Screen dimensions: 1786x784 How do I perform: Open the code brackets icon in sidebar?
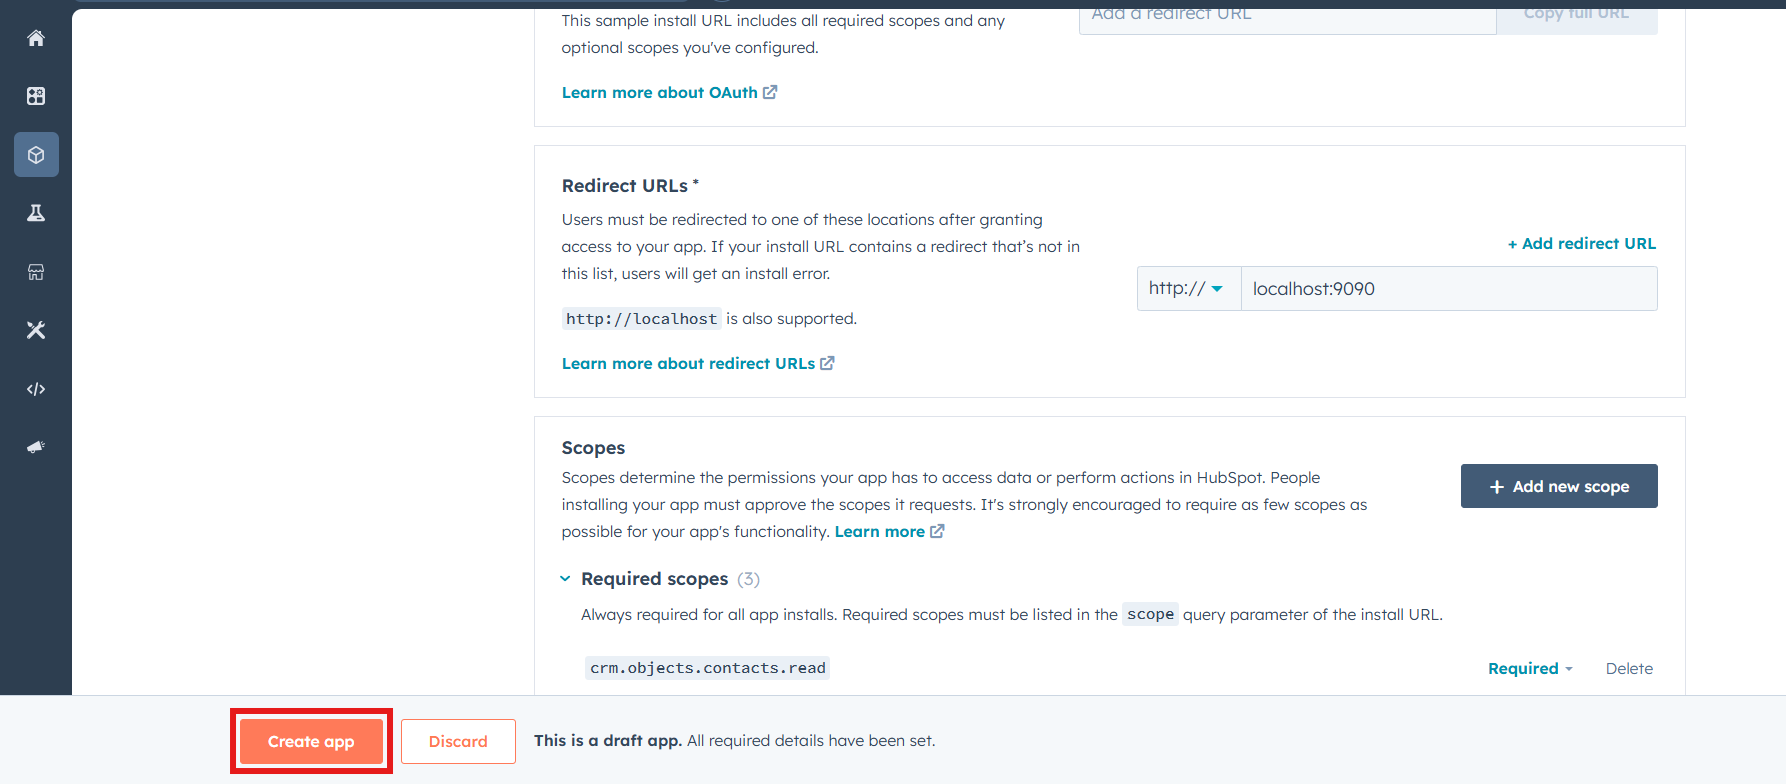click(36, 389)
